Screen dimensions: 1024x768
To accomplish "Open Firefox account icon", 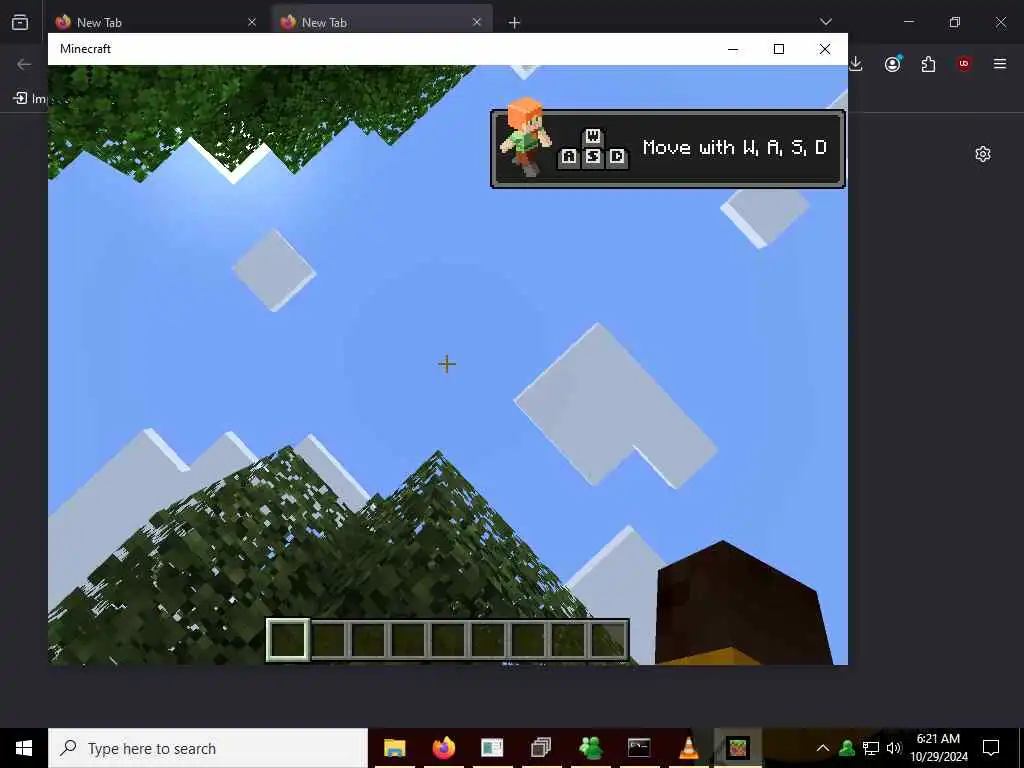I will pyautogui.click(x=892, y=64).
